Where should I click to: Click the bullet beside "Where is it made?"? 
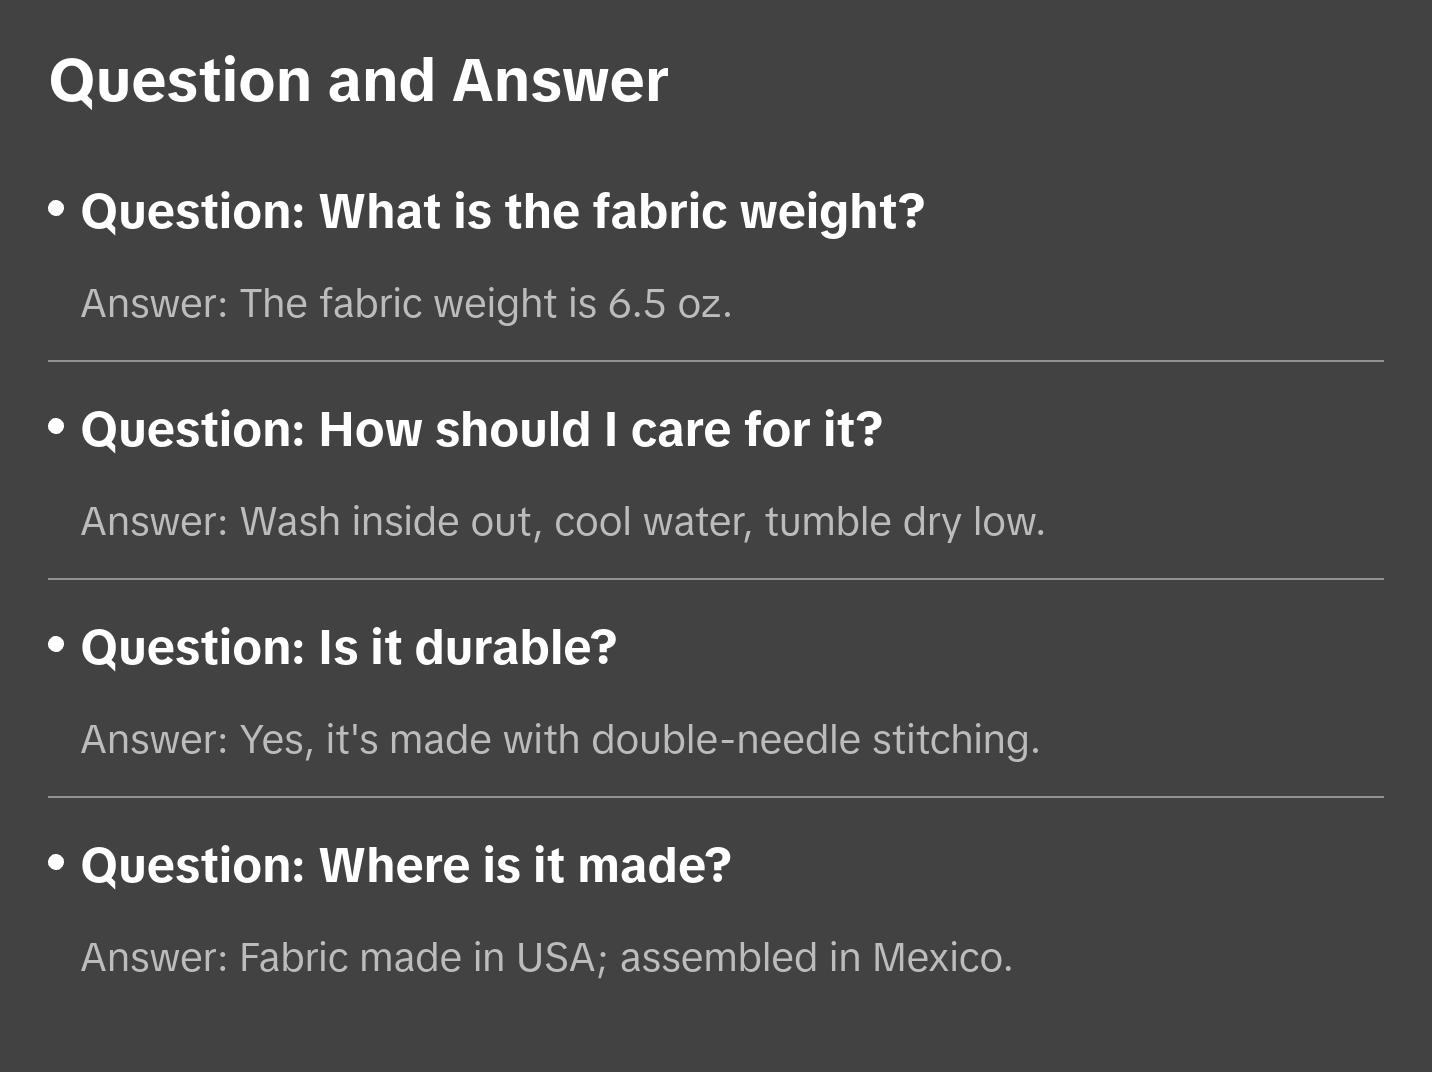(x=57, y=863)
